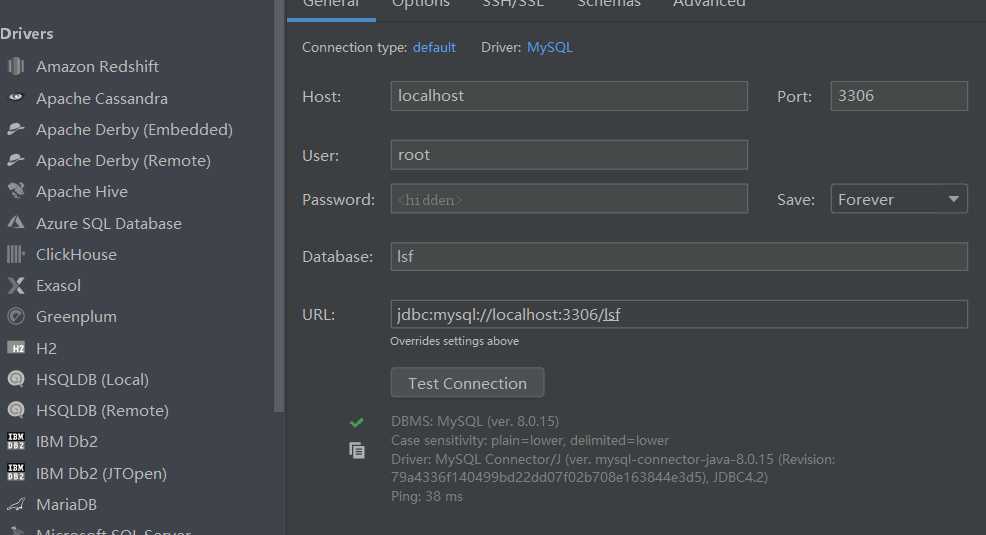Click the Exasol X icon
986x535 pixels.
click(16, 285)
